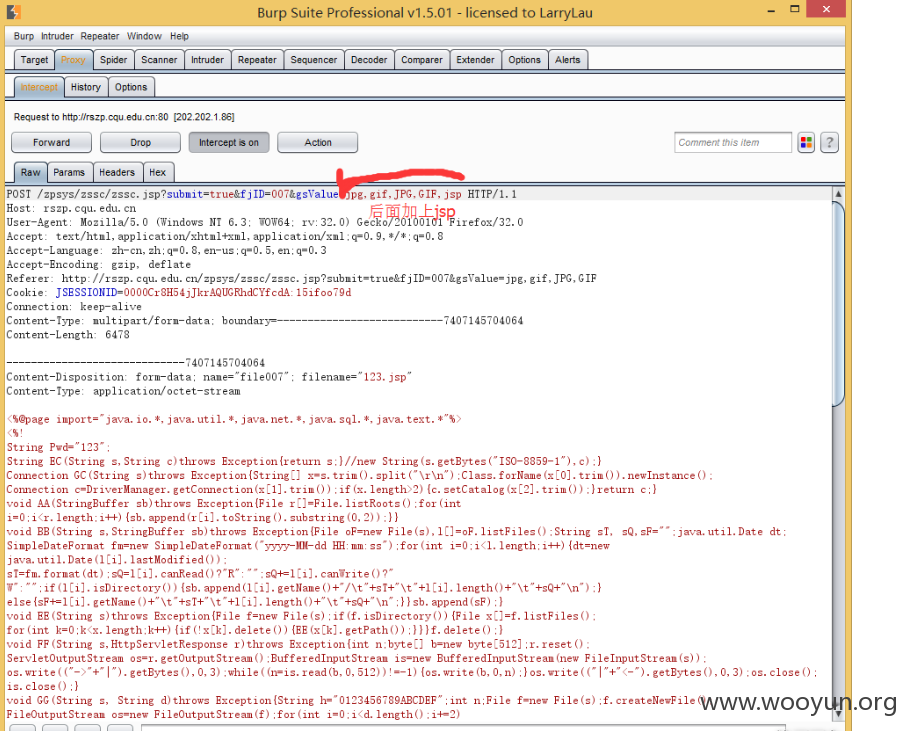Select the Proxy tab
This screenshot has width=906, height=731.
[73, 60]
